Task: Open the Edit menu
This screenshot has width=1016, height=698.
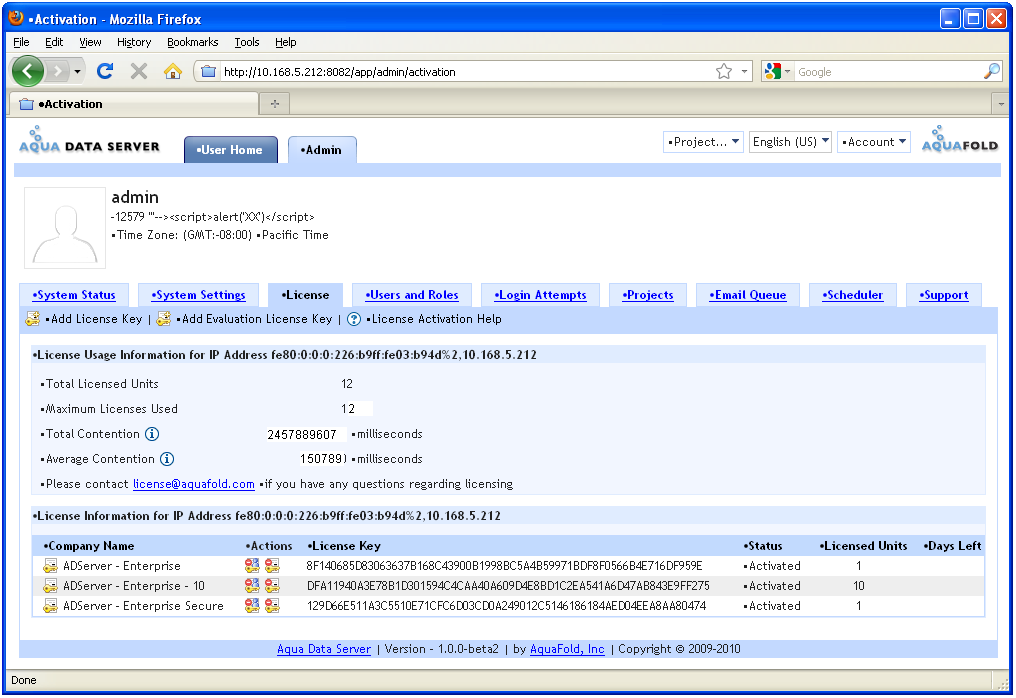Action: pos(54,42)
